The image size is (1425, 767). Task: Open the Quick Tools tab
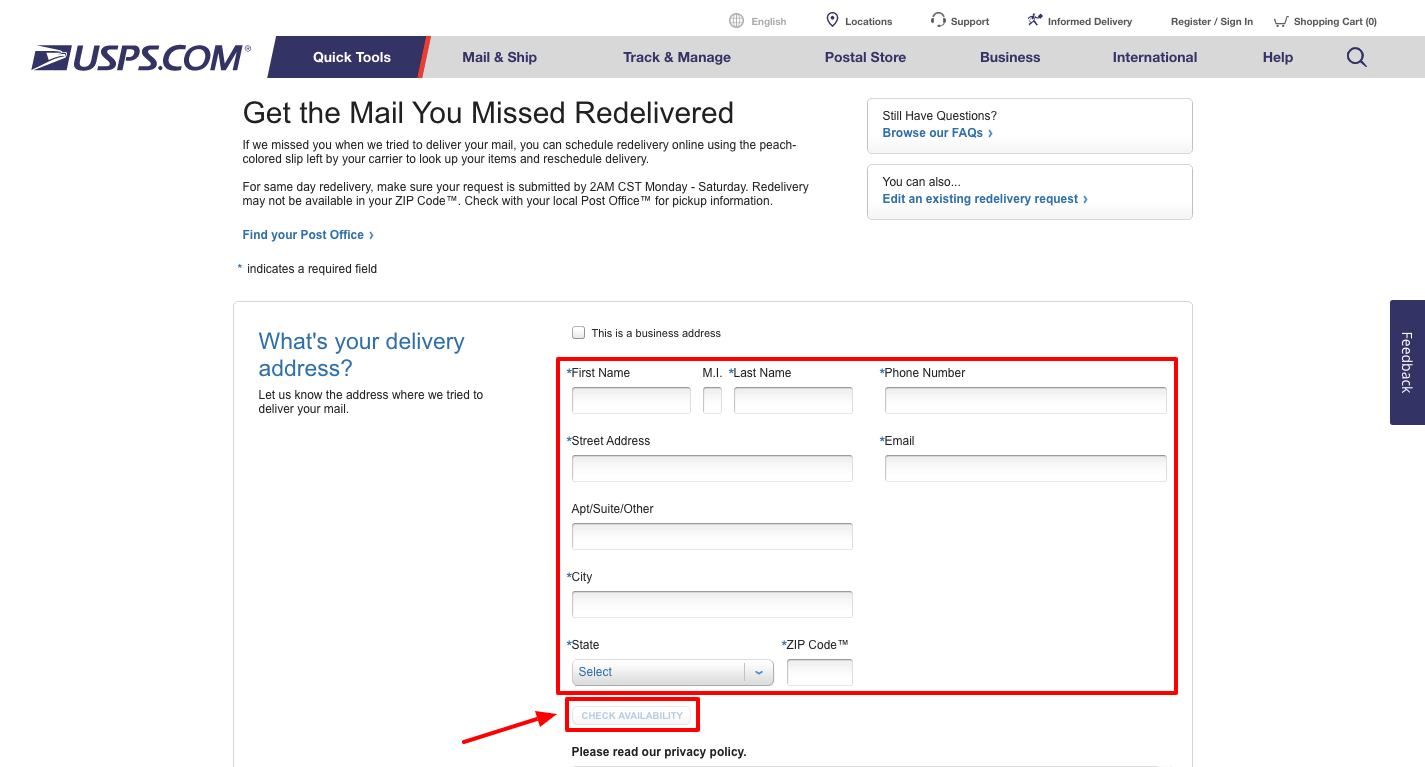[x=352, y=57]
